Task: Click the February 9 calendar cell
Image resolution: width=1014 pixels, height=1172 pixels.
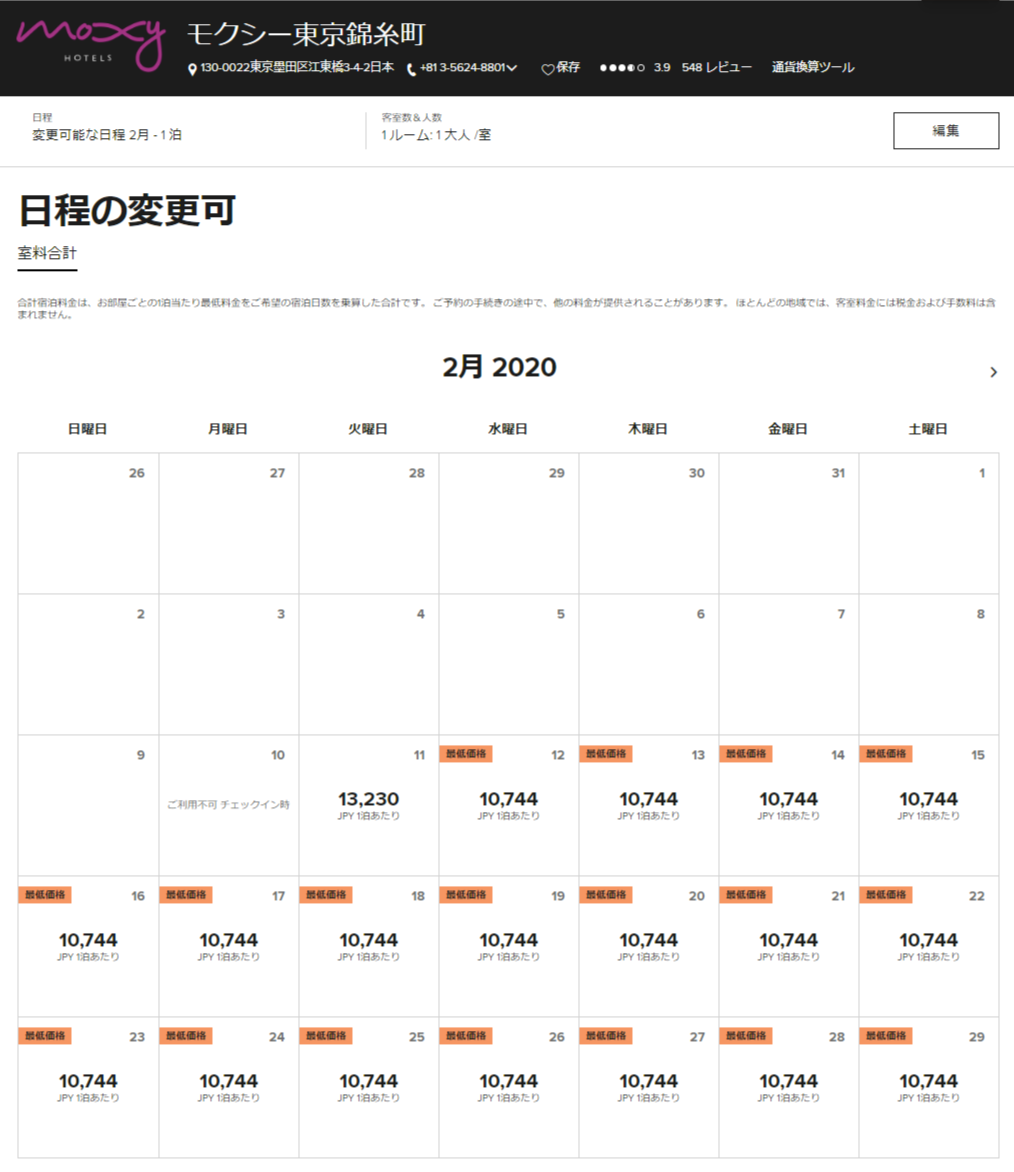Action: (88, 805)
